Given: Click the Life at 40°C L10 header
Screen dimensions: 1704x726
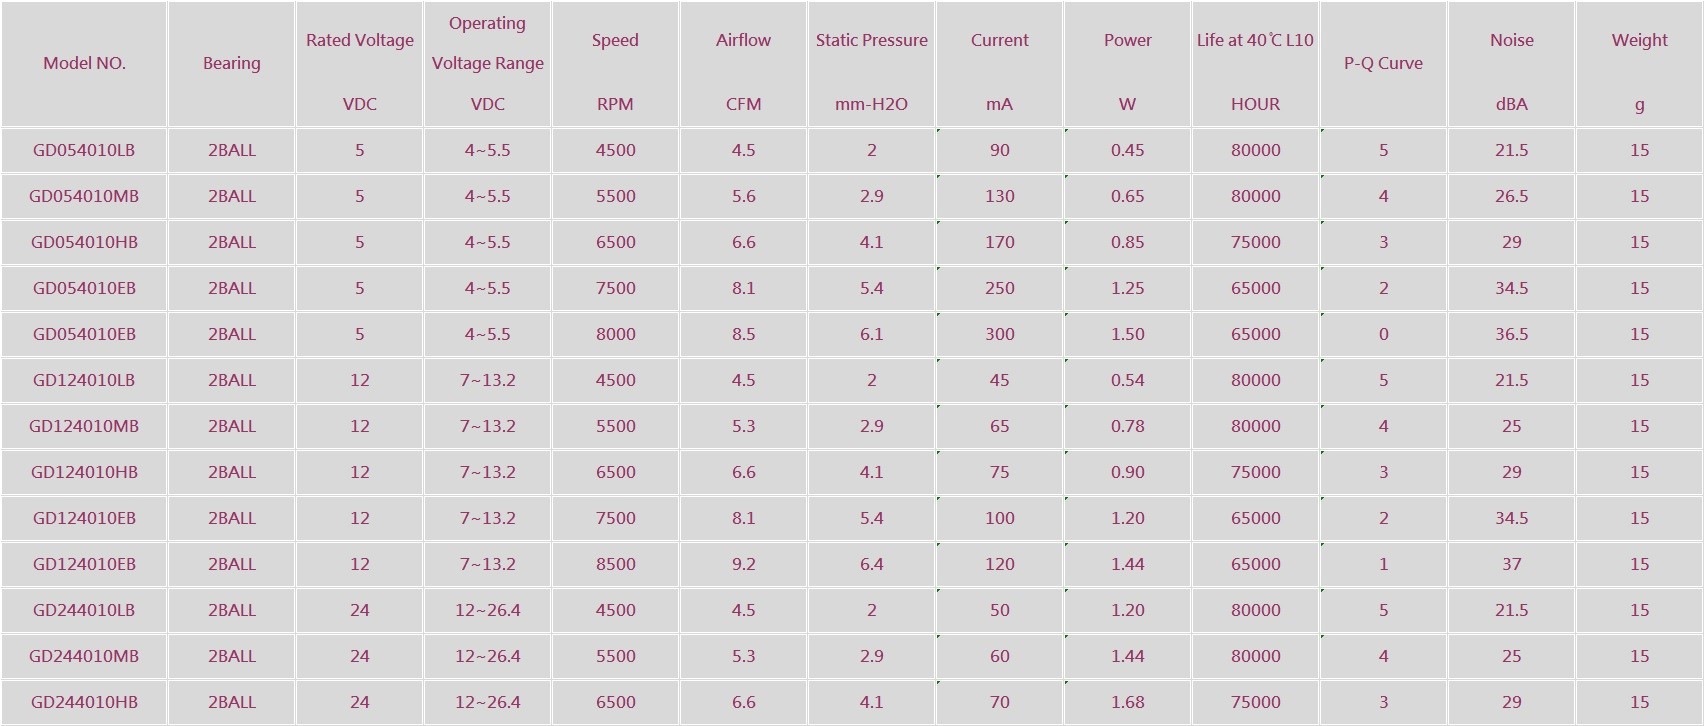Looking at the screenshot, I should coord(1255,41).
